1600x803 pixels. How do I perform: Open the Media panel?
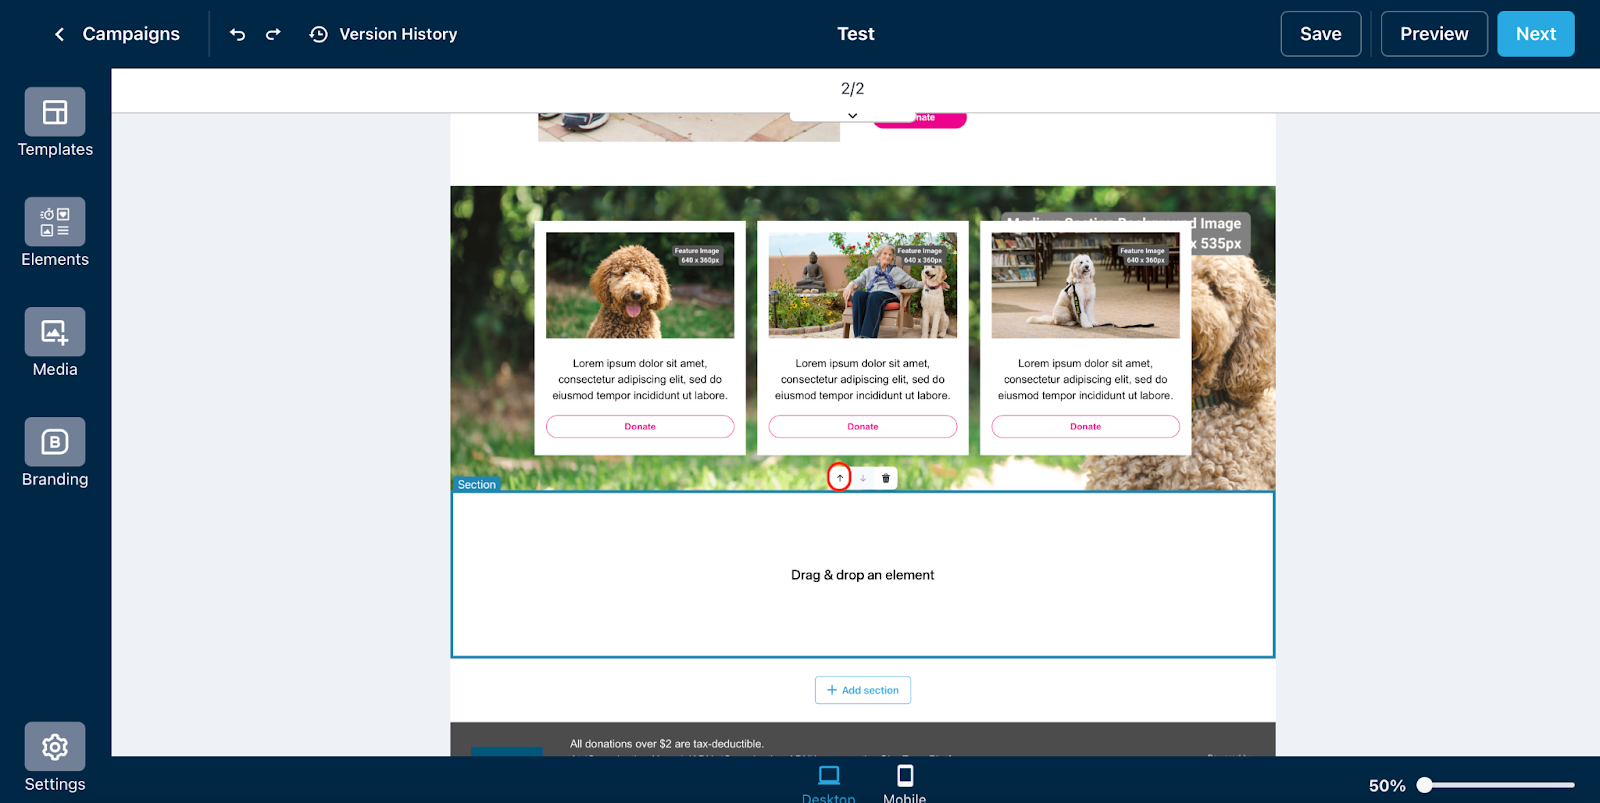(x=55, y=343)
